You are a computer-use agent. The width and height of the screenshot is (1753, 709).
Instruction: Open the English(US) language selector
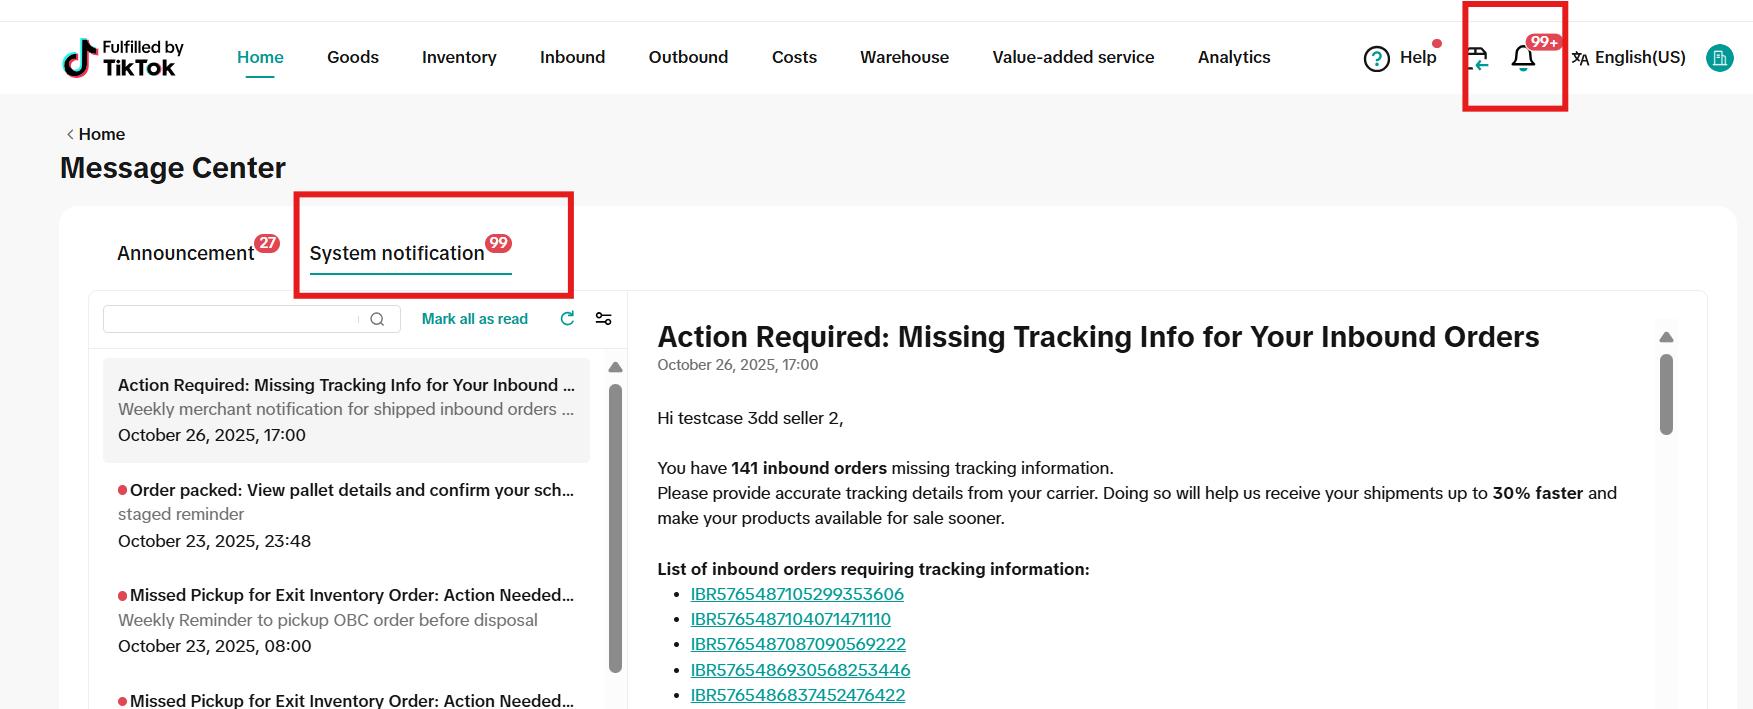click(x=1640, y=57)
